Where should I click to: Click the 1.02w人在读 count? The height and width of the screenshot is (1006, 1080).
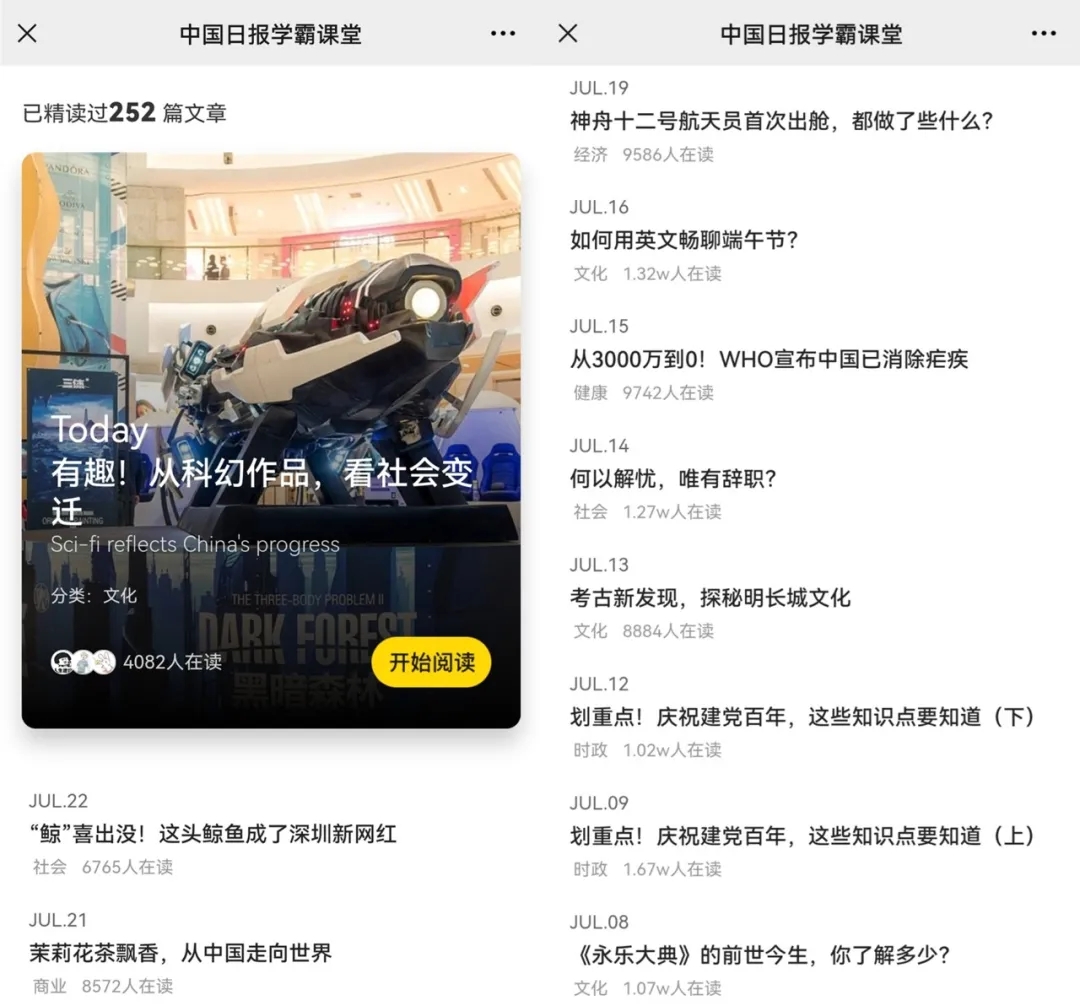point(672,750)
